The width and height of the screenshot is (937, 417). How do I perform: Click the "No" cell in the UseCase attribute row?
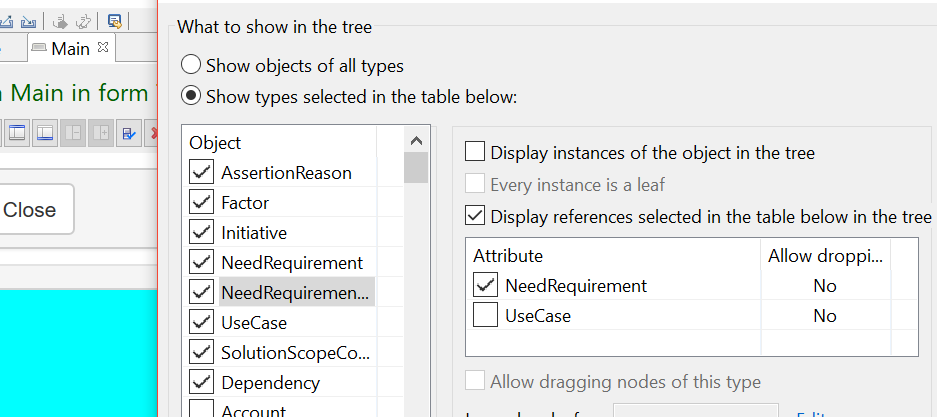click(825, 316)
